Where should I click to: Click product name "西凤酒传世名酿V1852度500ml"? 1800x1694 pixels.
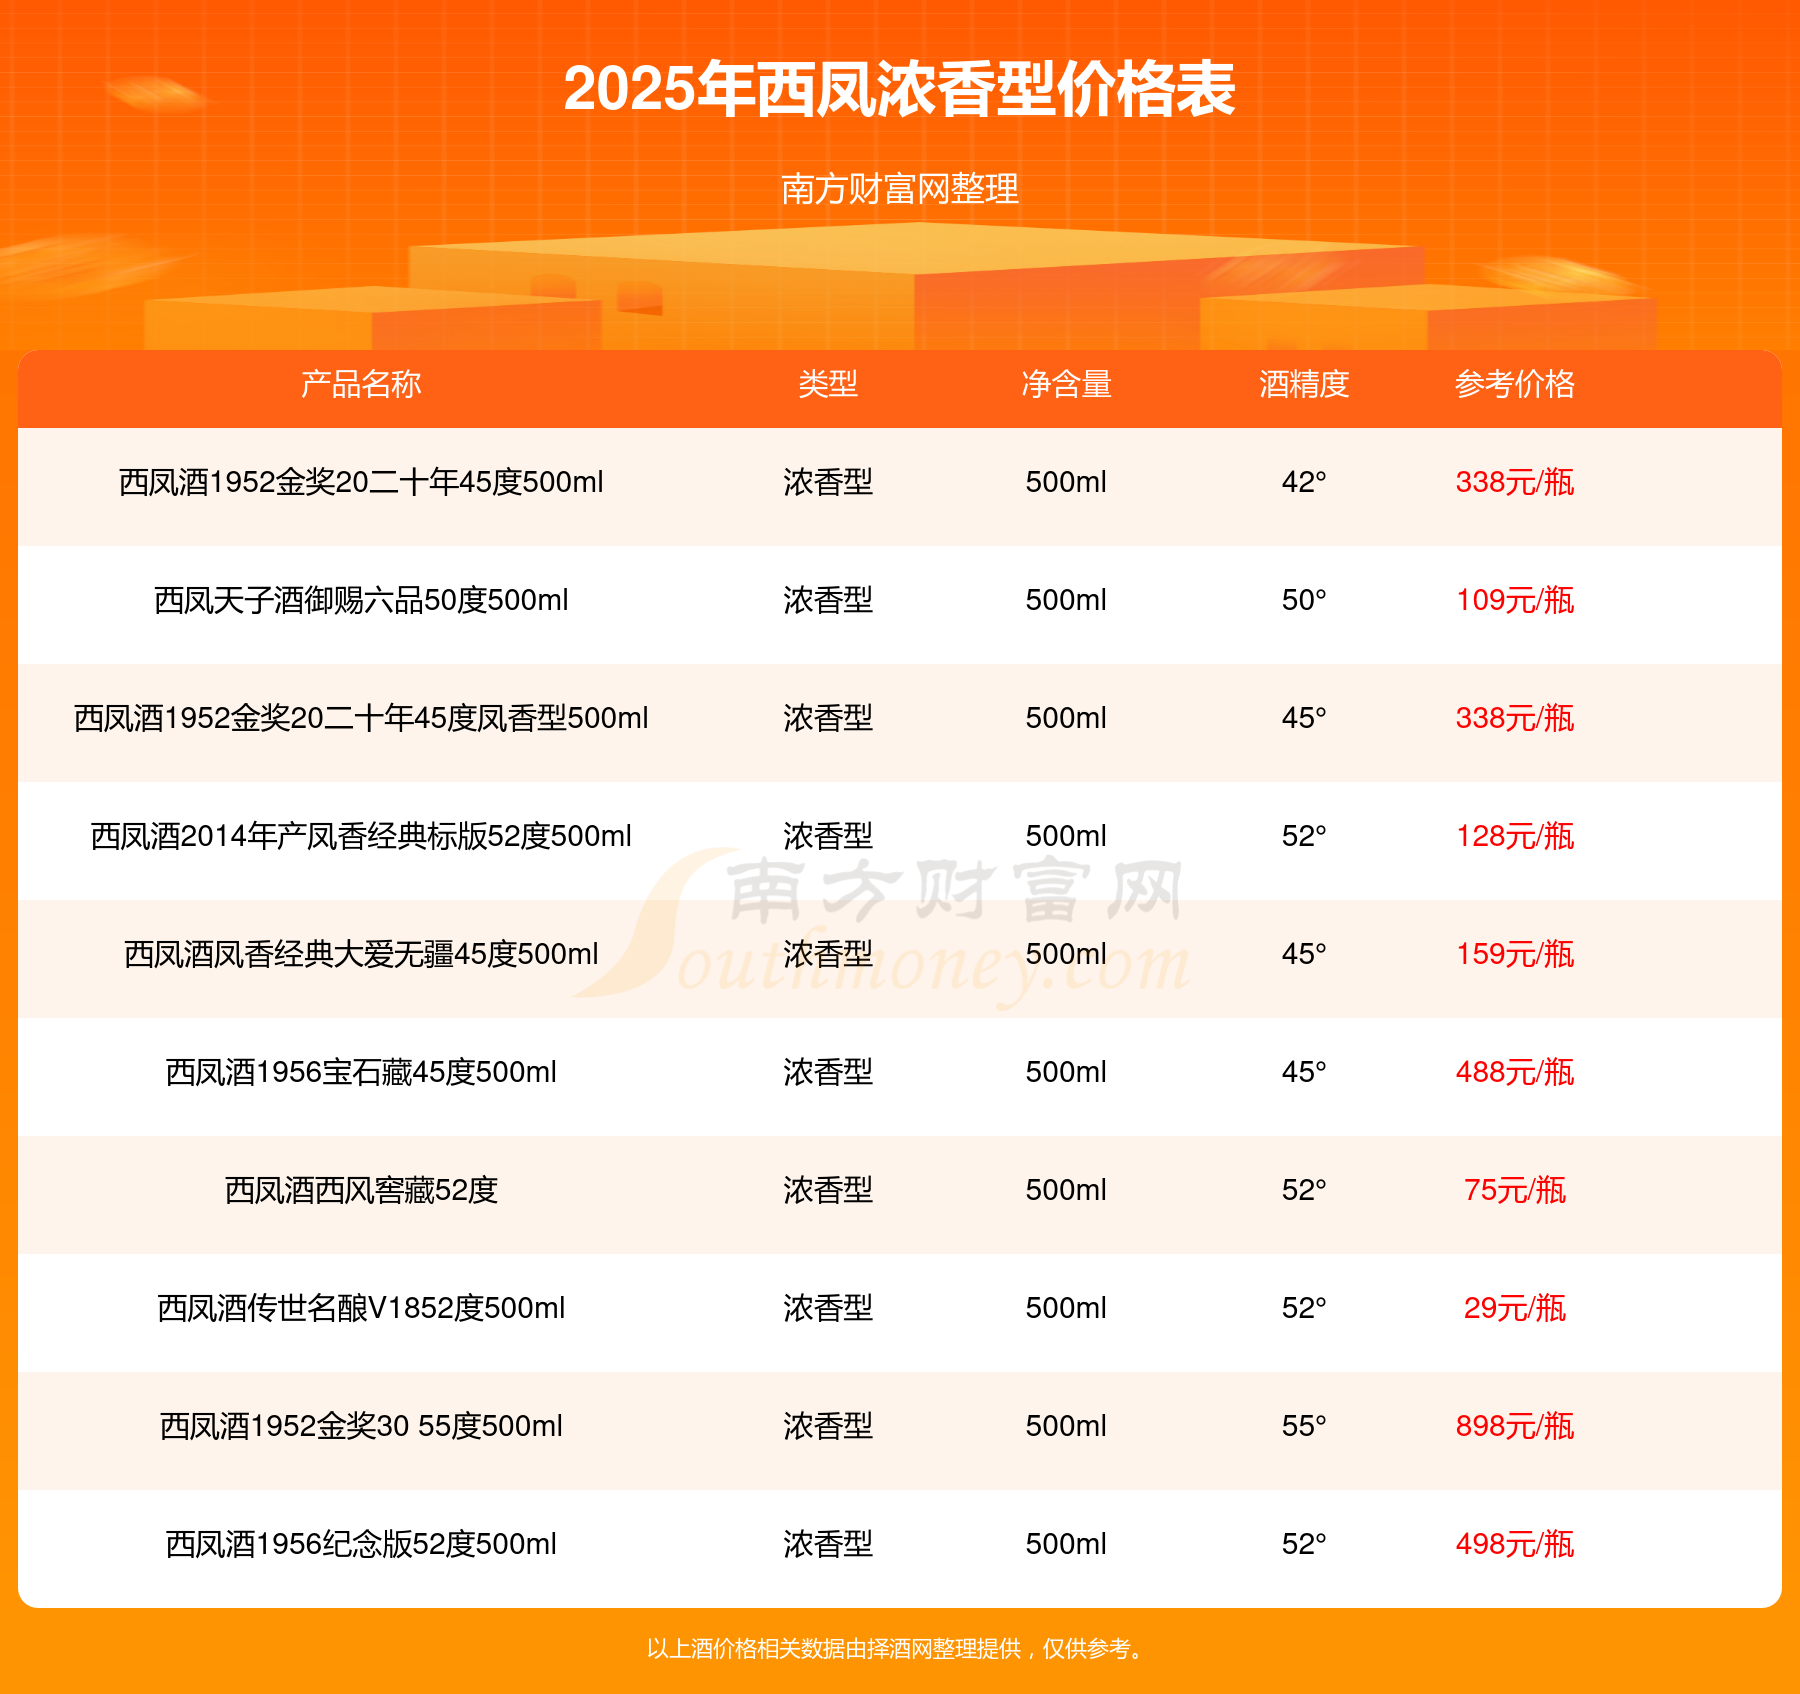click(x=361, y=1308)
